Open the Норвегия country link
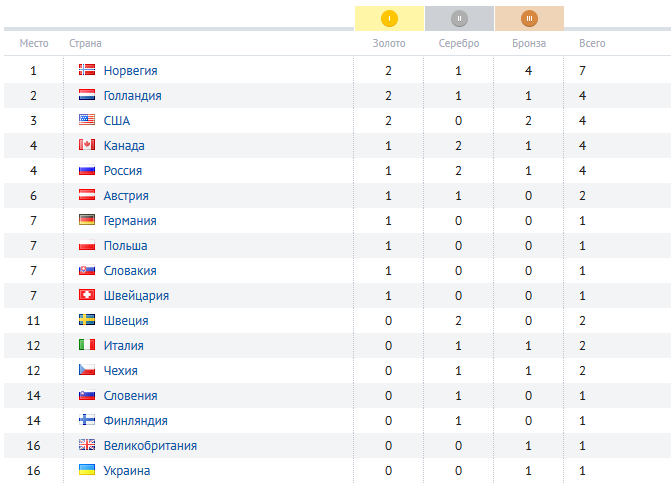This screenshot has width=671, height=497. [x=131, y=71]
